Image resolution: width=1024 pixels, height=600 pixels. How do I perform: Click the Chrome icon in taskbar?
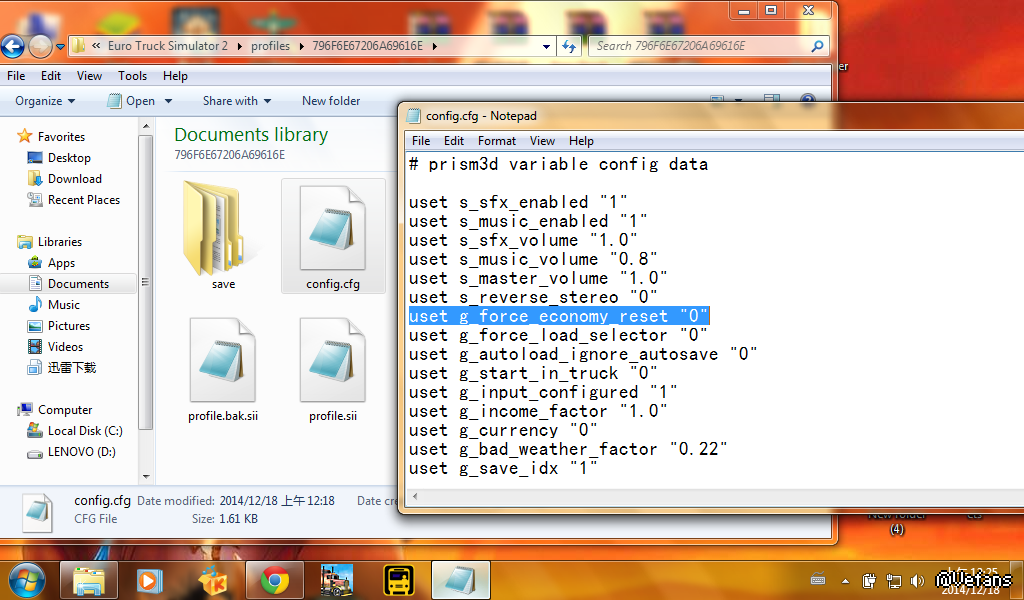[275, 580]
